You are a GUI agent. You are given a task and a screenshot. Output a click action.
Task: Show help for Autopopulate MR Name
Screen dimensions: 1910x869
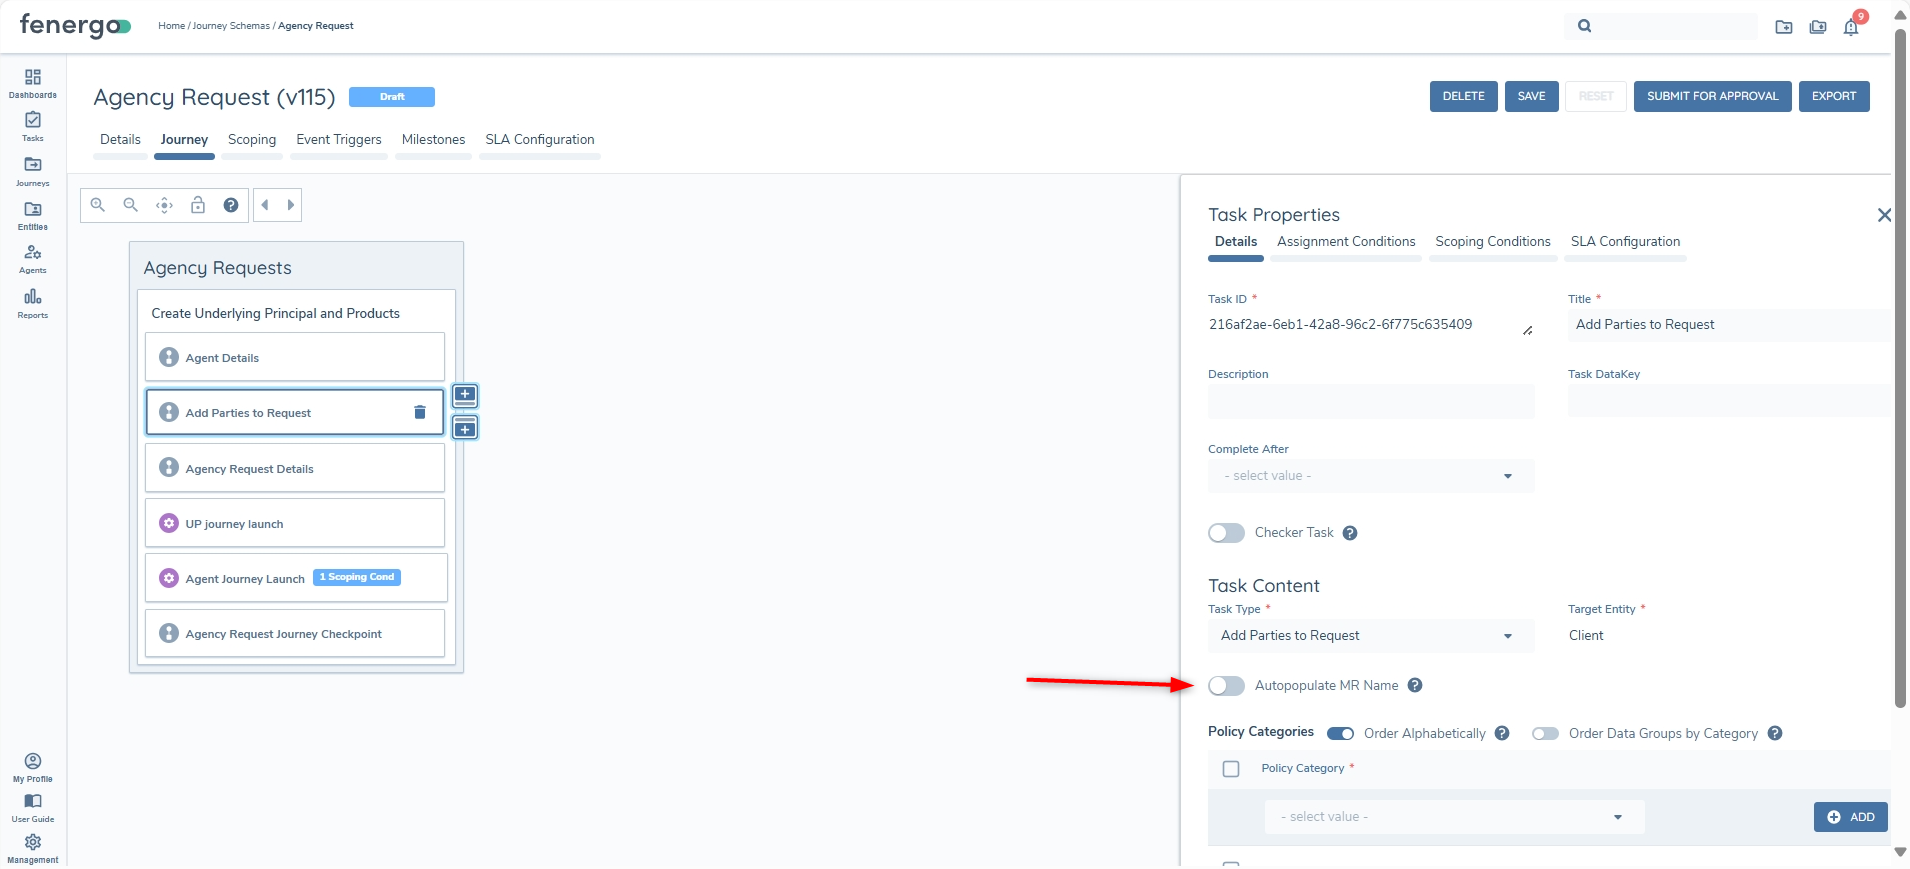click(x=1415, y=685)
